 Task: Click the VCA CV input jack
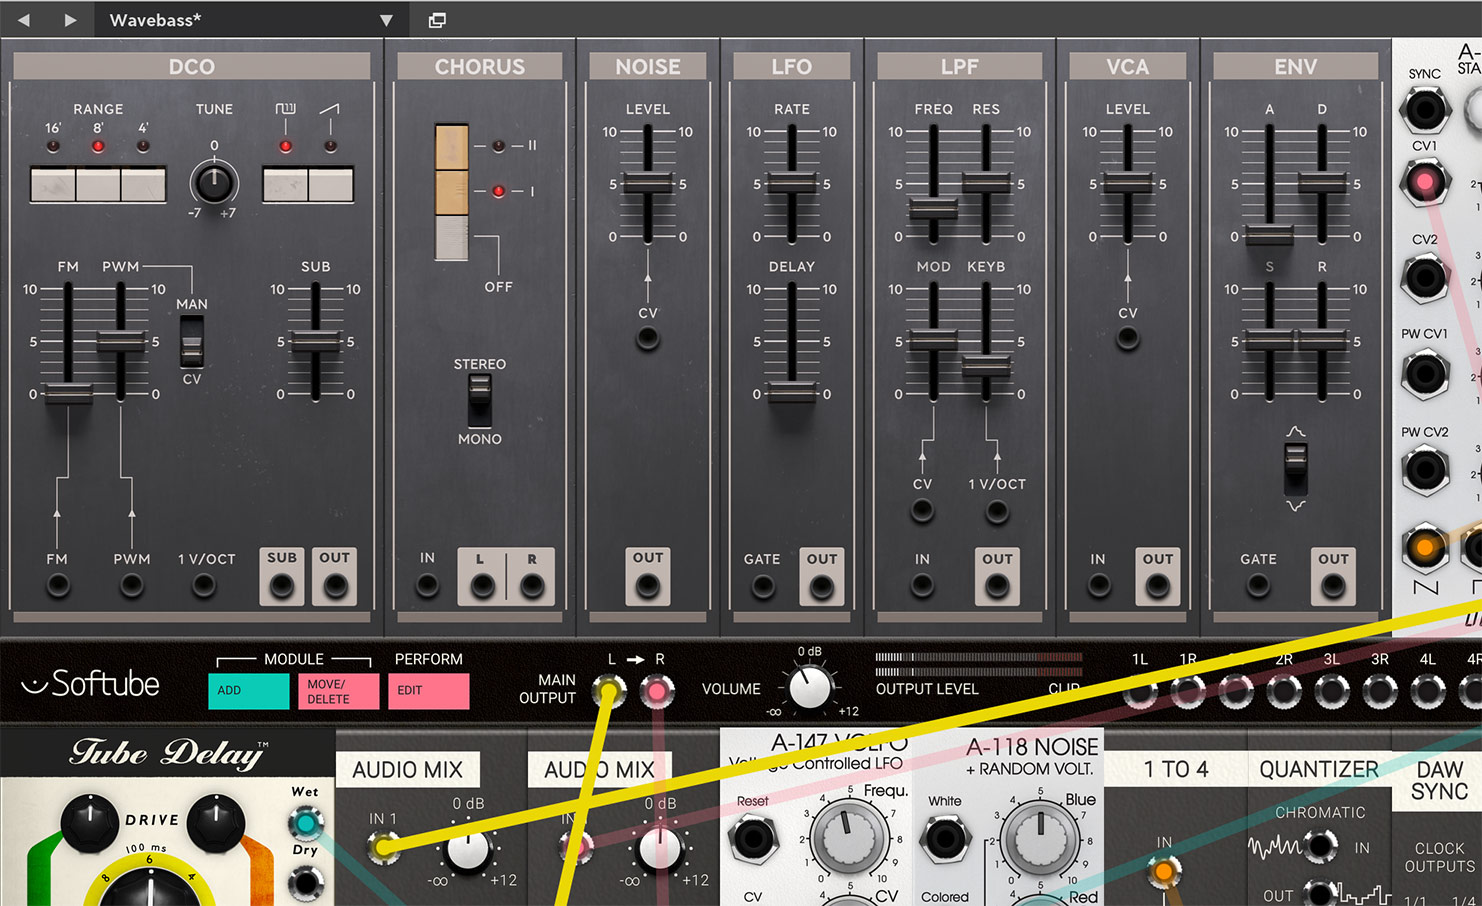click(x=1128, y=339)
